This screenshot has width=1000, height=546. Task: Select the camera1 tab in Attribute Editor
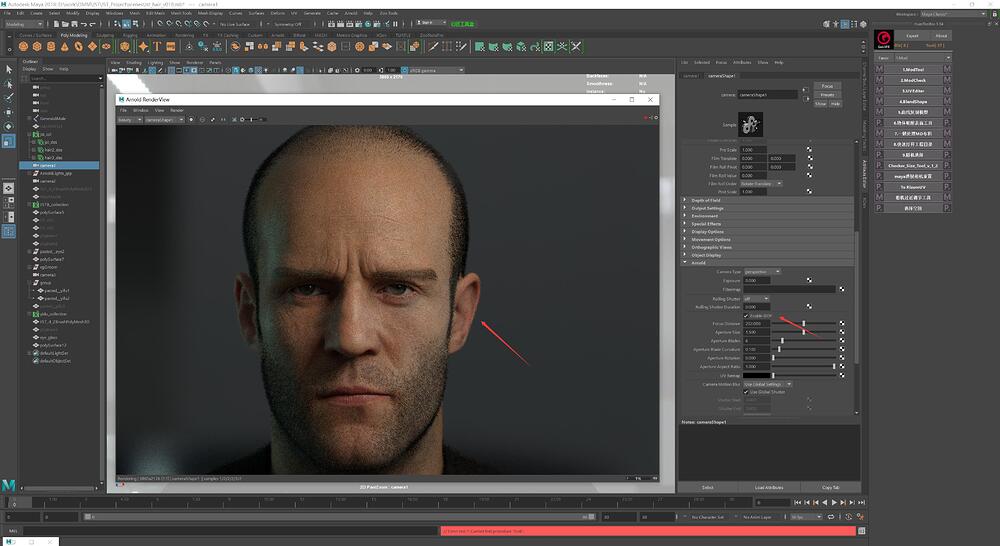[x=691, y=75]
